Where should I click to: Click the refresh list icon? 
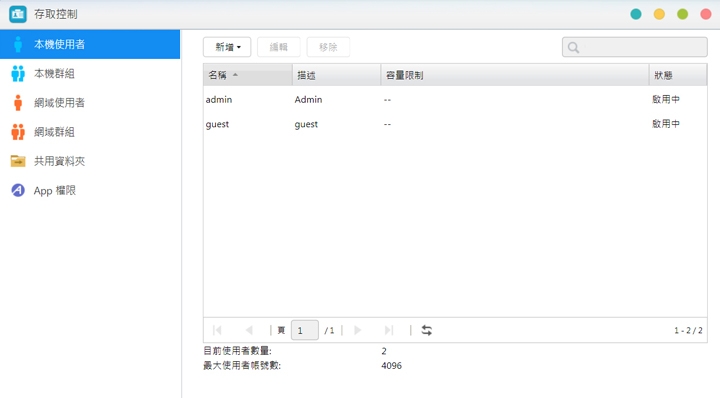(427, 330)
